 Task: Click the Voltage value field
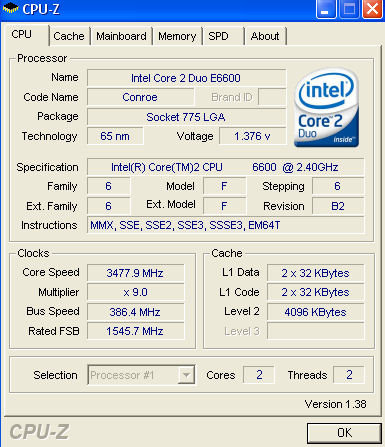click(x=252, y=136)
